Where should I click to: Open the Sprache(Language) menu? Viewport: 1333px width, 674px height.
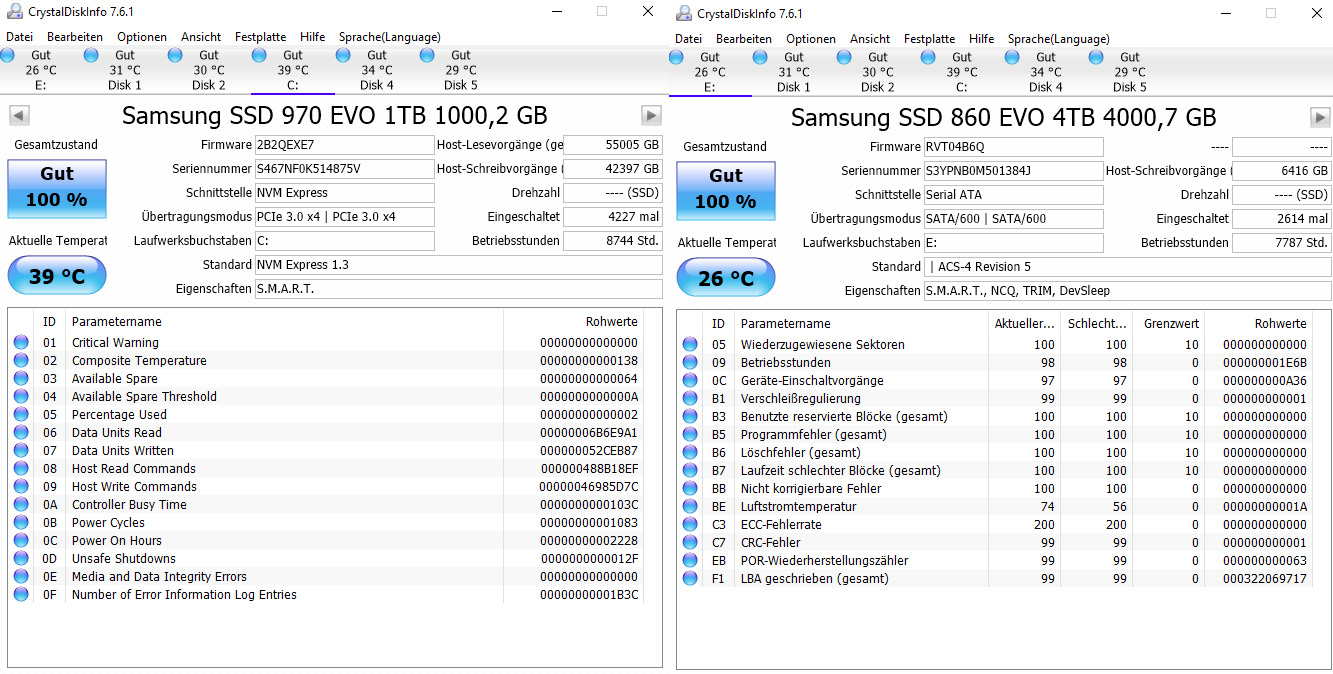tap(389, 36)
